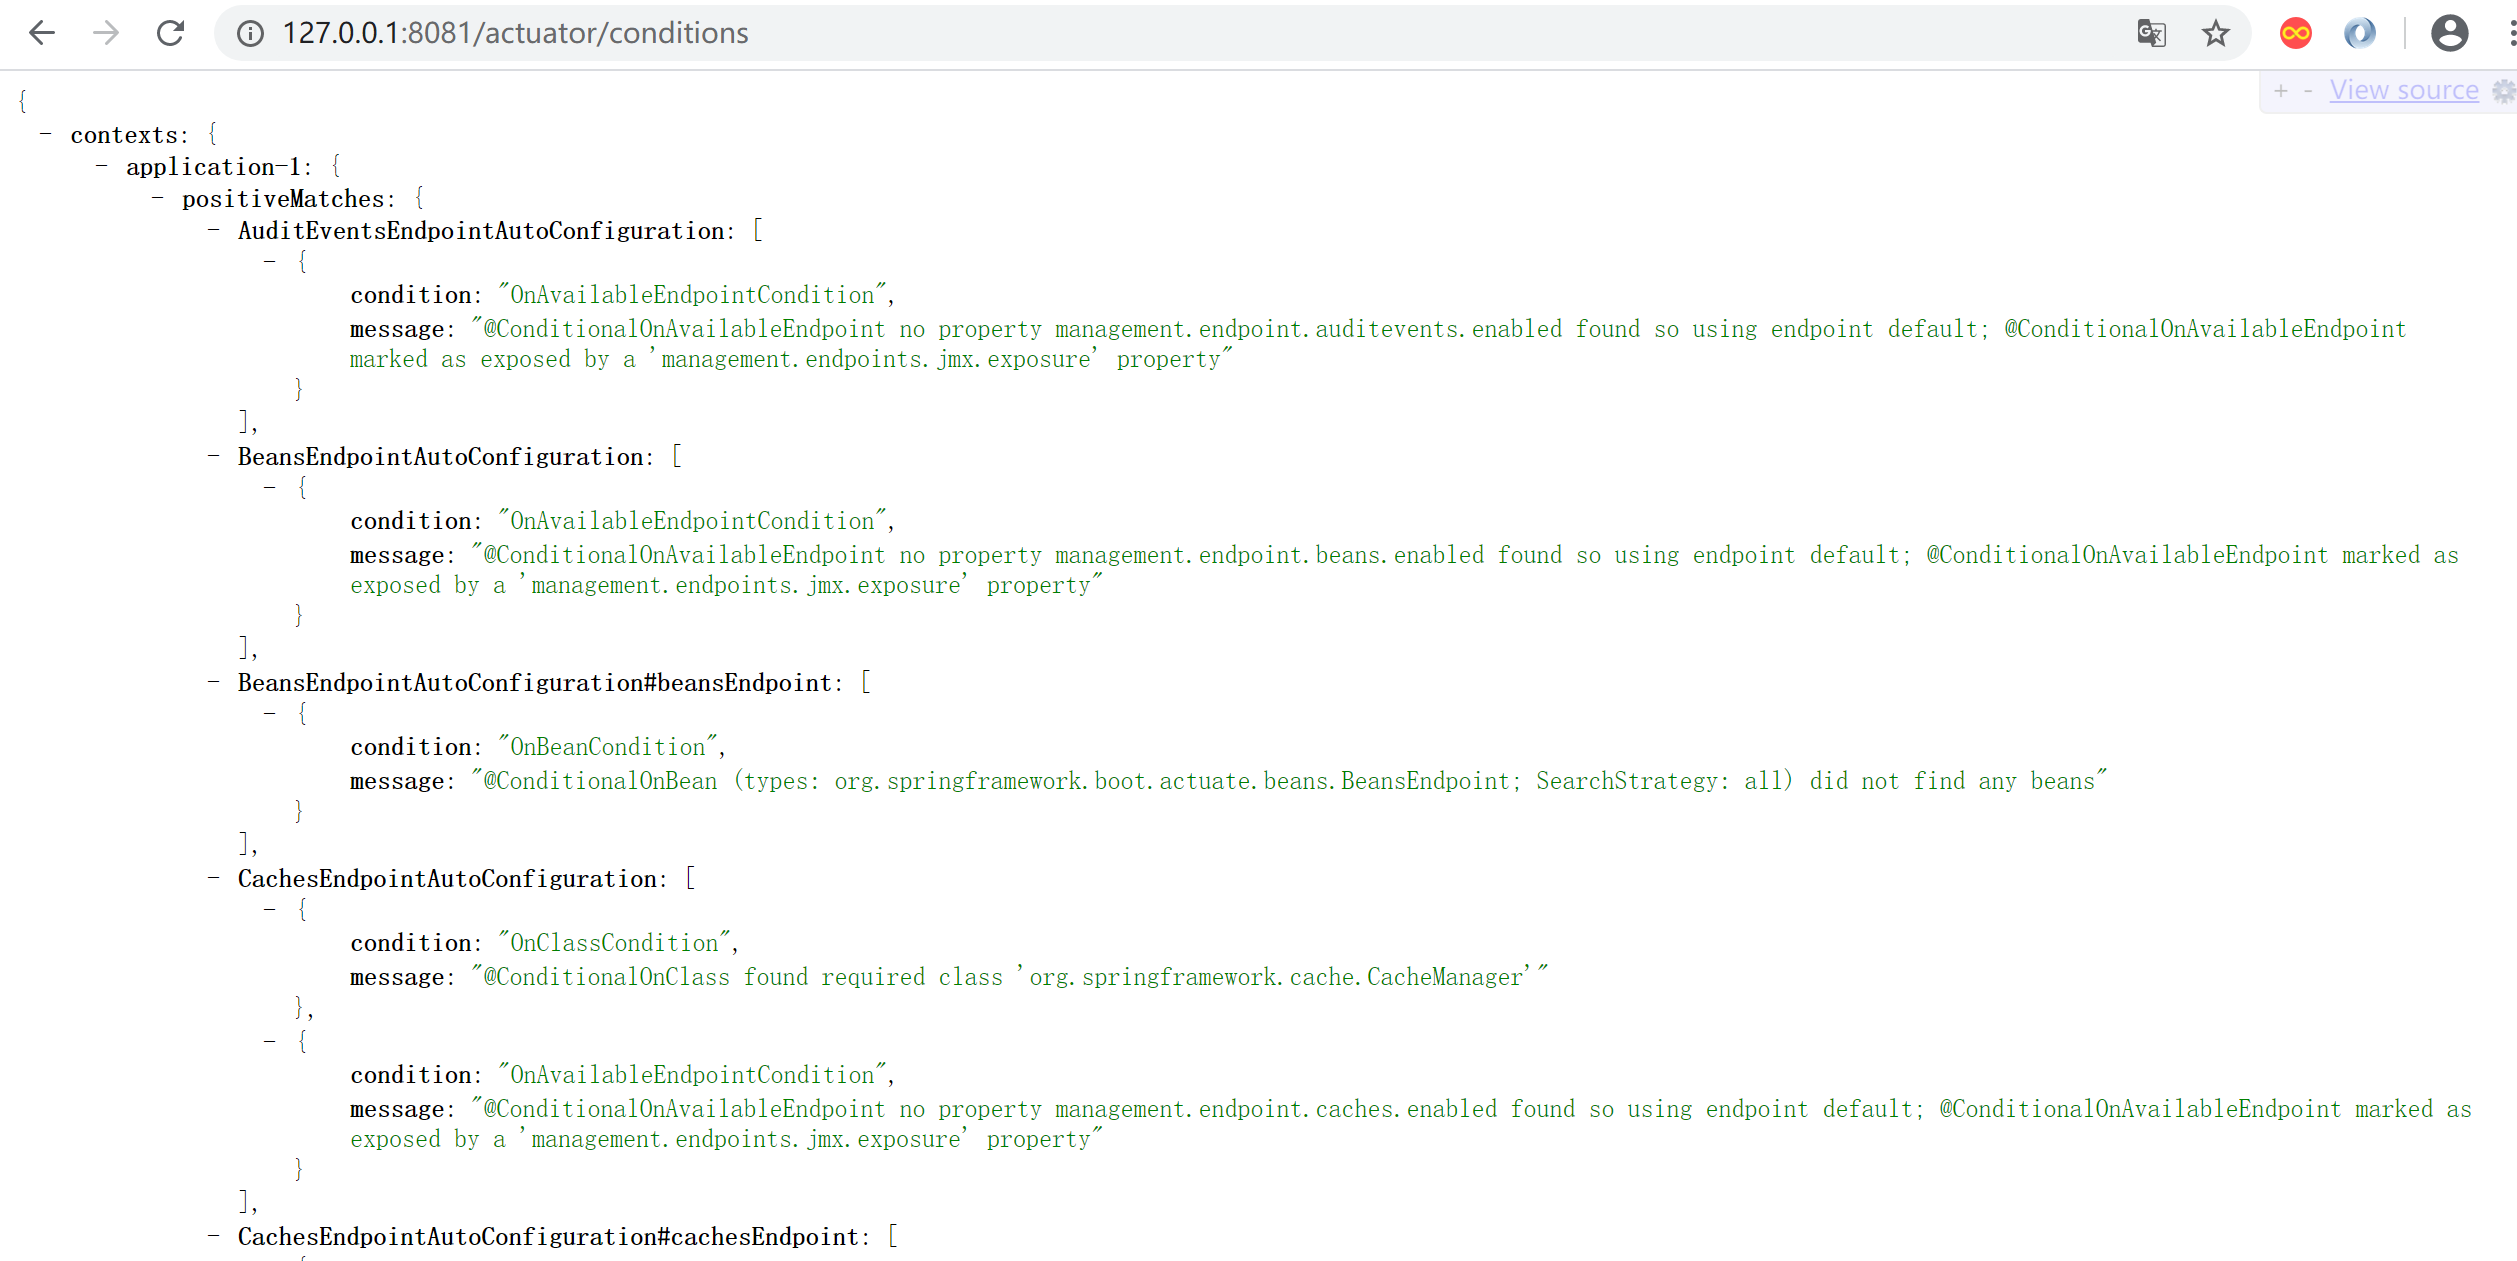The width and height of the screenshot is (2517, 1261).
Task: Click the browser extensions puzzle icon
Action: coord(2359,32)
